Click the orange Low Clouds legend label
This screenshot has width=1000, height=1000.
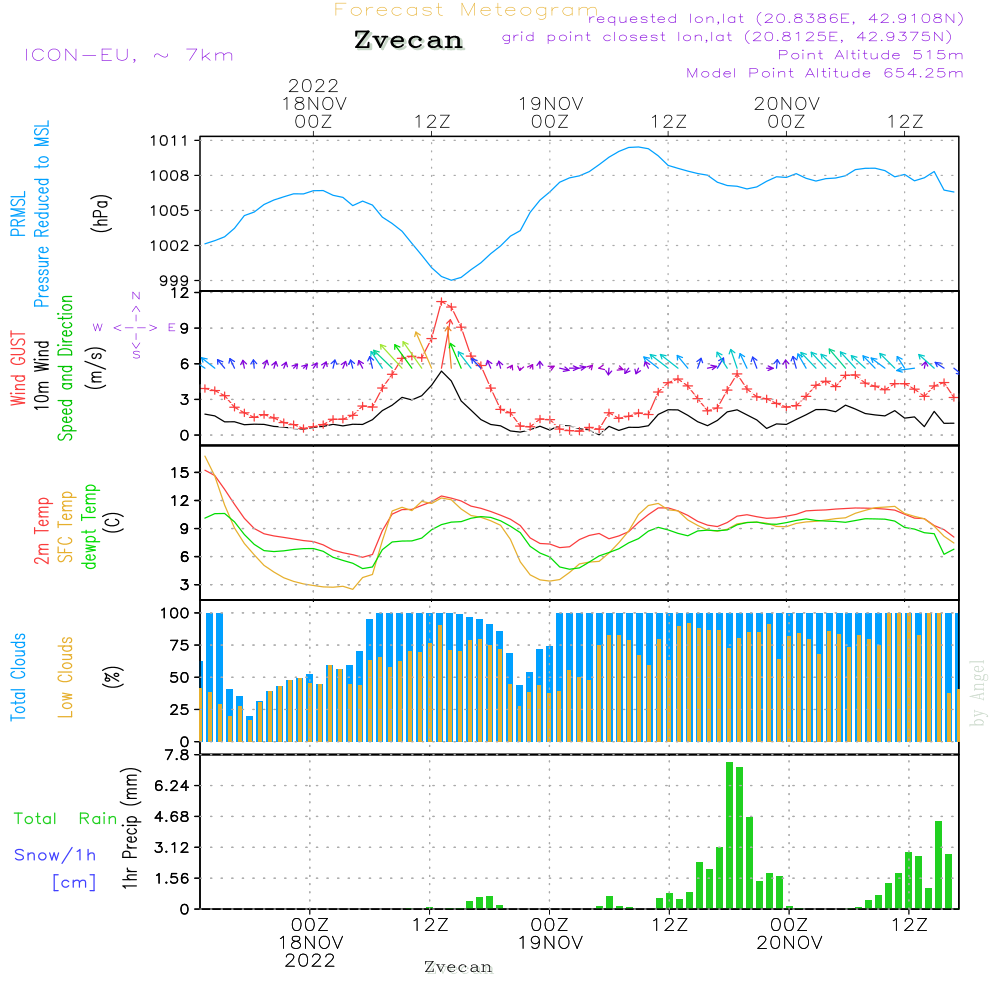point(66,676)
